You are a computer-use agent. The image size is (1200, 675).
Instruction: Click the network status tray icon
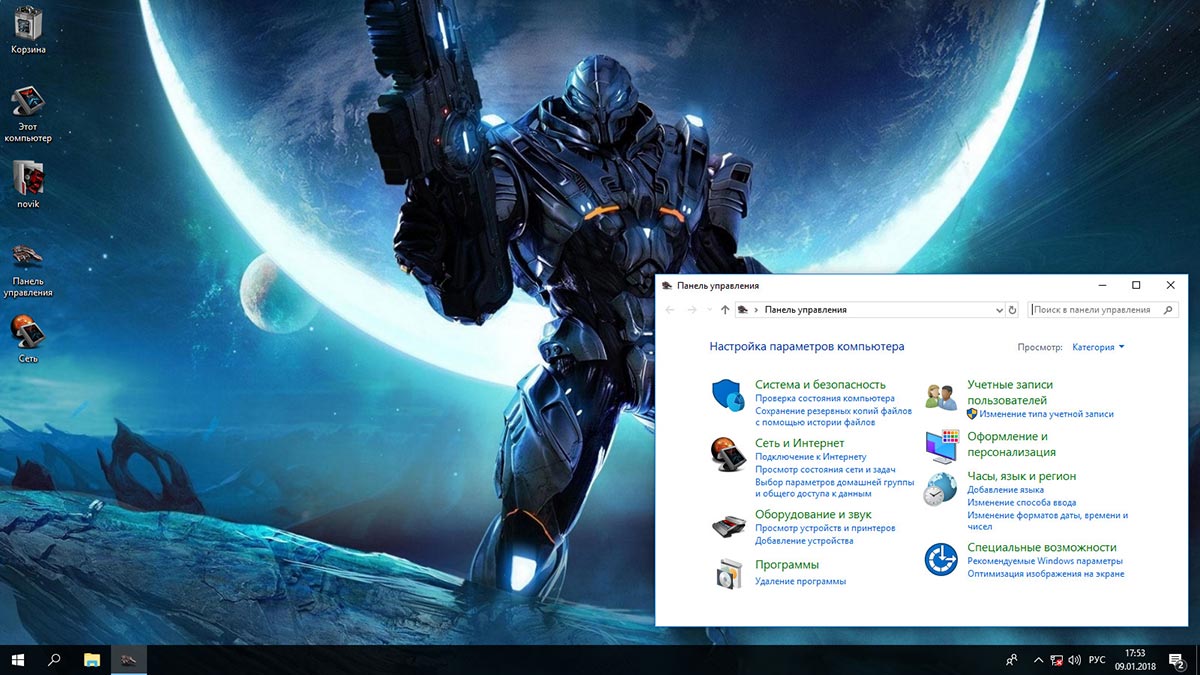click(x=1055, y=660)
